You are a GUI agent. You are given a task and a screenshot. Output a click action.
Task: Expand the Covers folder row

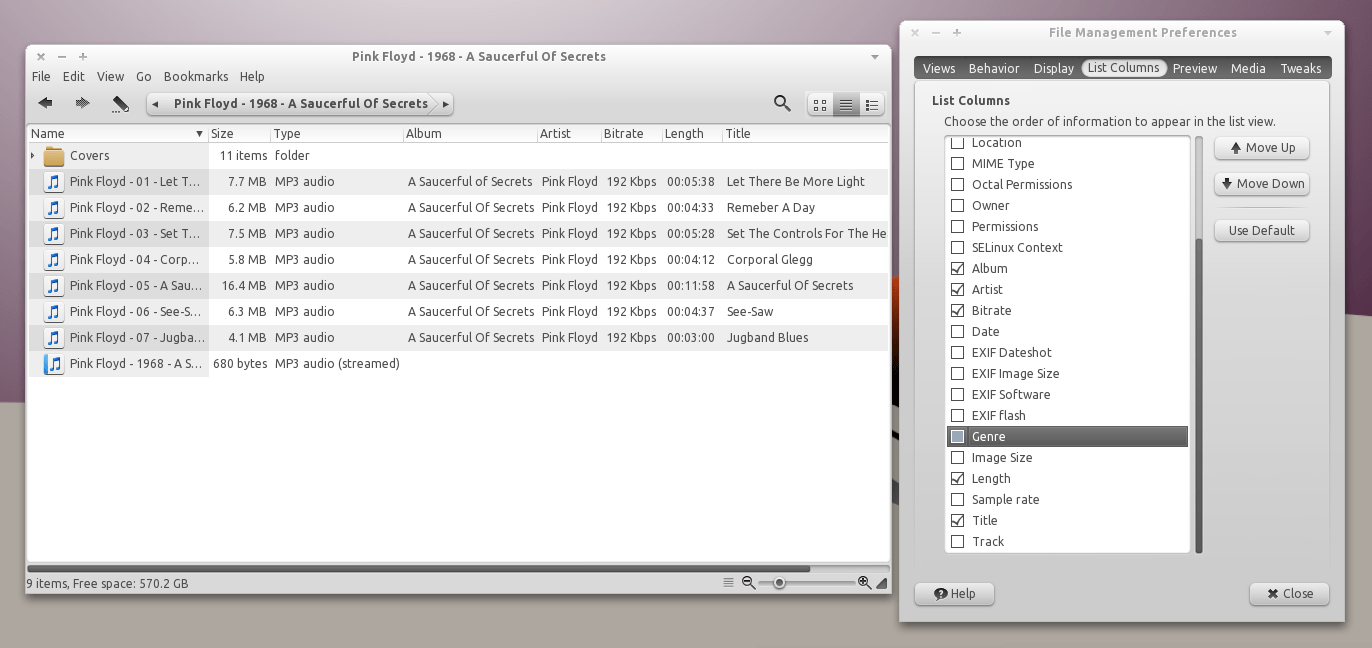32,155
